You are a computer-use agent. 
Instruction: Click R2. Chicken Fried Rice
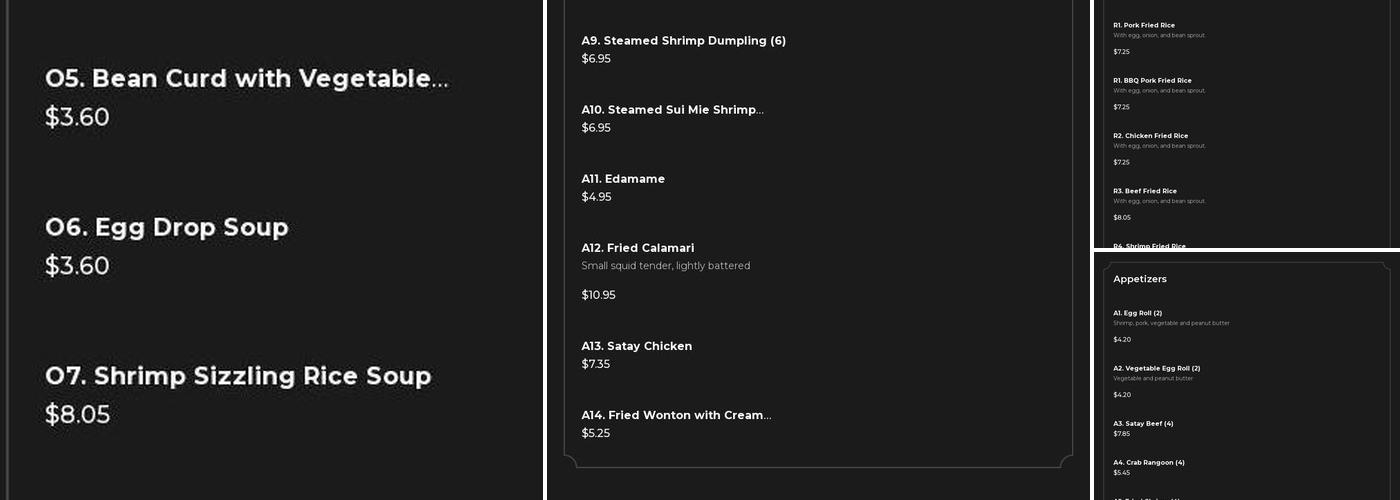1150,135
